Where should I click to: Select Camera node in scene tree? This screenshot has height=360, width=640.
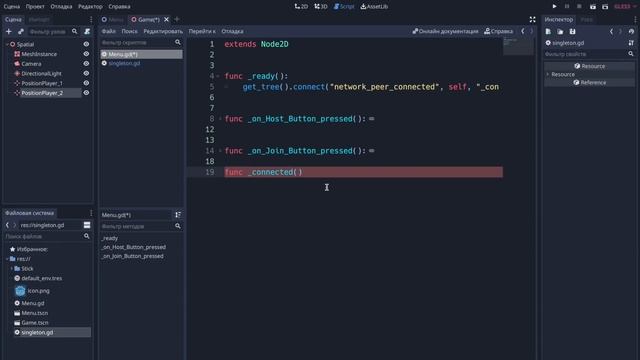click(31, 64)
